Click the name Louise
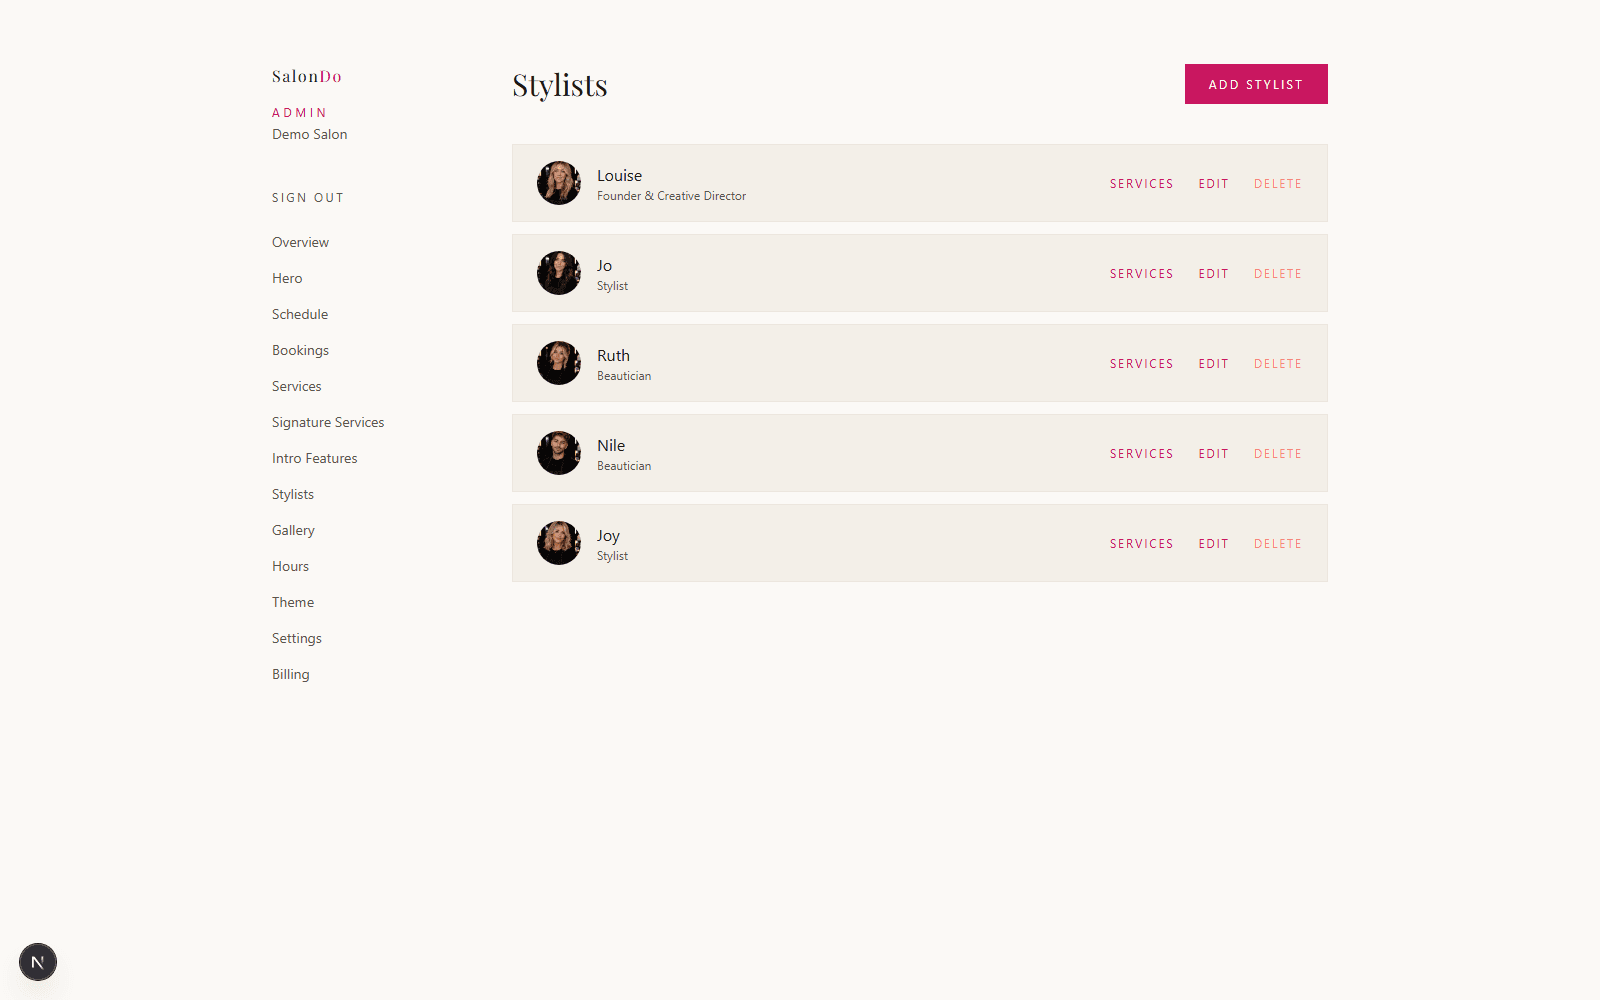 620,175
